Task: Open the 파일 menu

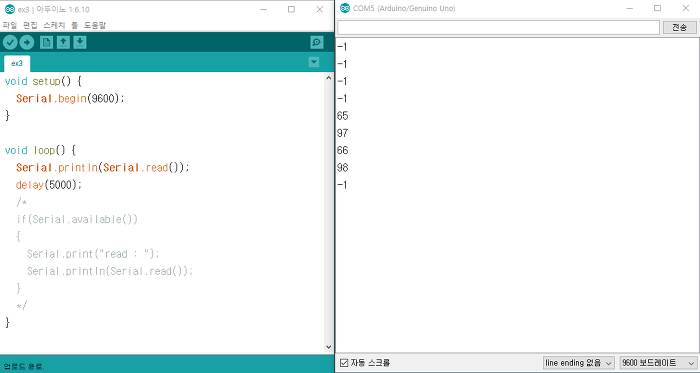Action: point(10,25)
